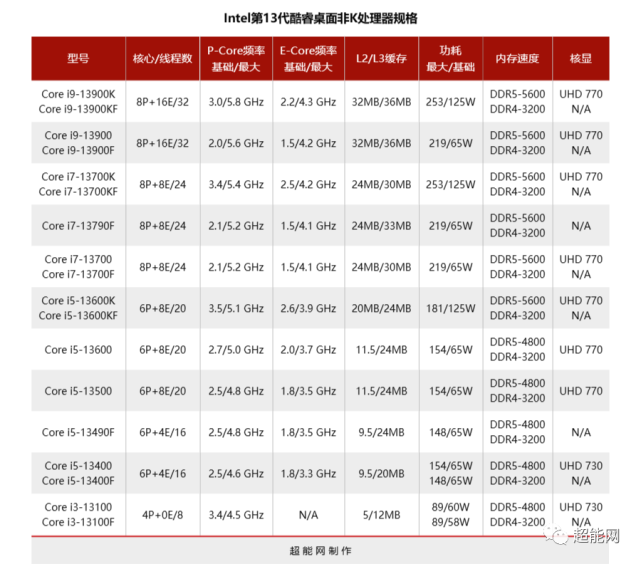Screen dimensions: 641x564
Task: Click the "3.4/4.5 GHz" P-Core frequency
Action: point(236,515)
